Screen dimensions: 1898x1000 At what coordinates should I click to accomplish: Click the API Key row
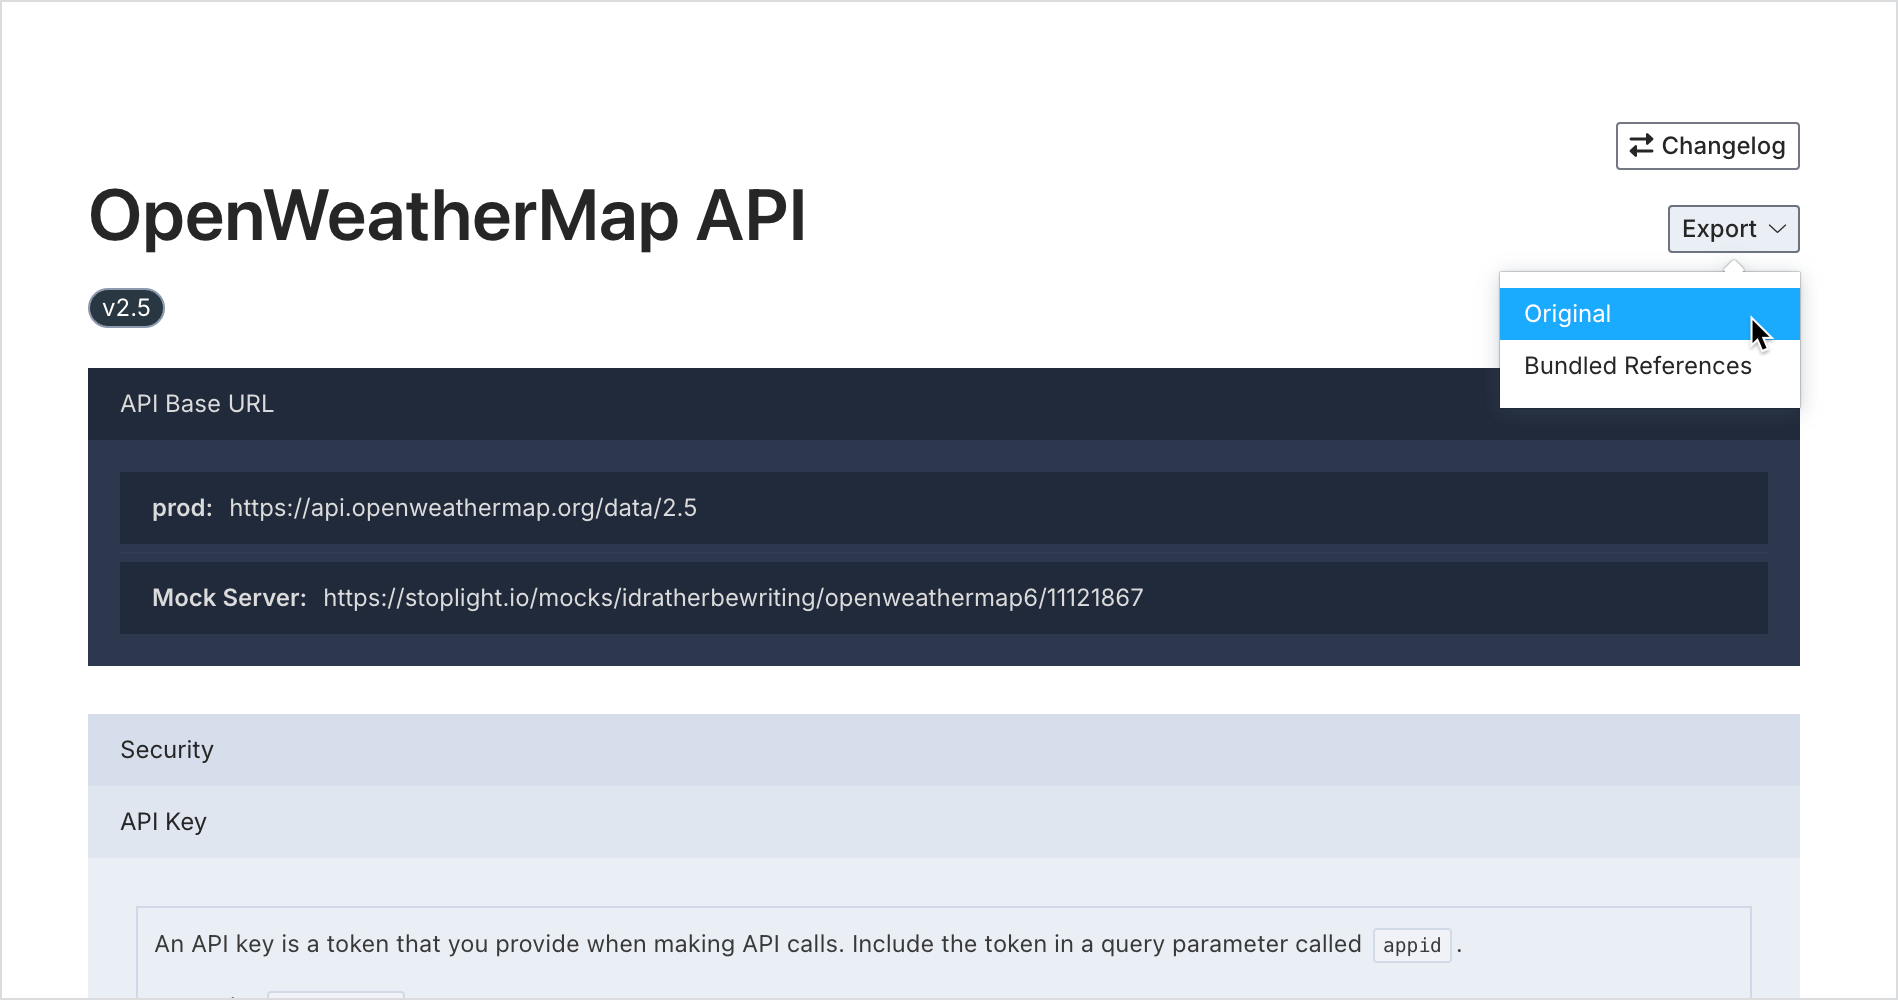[x=944, y=822]
